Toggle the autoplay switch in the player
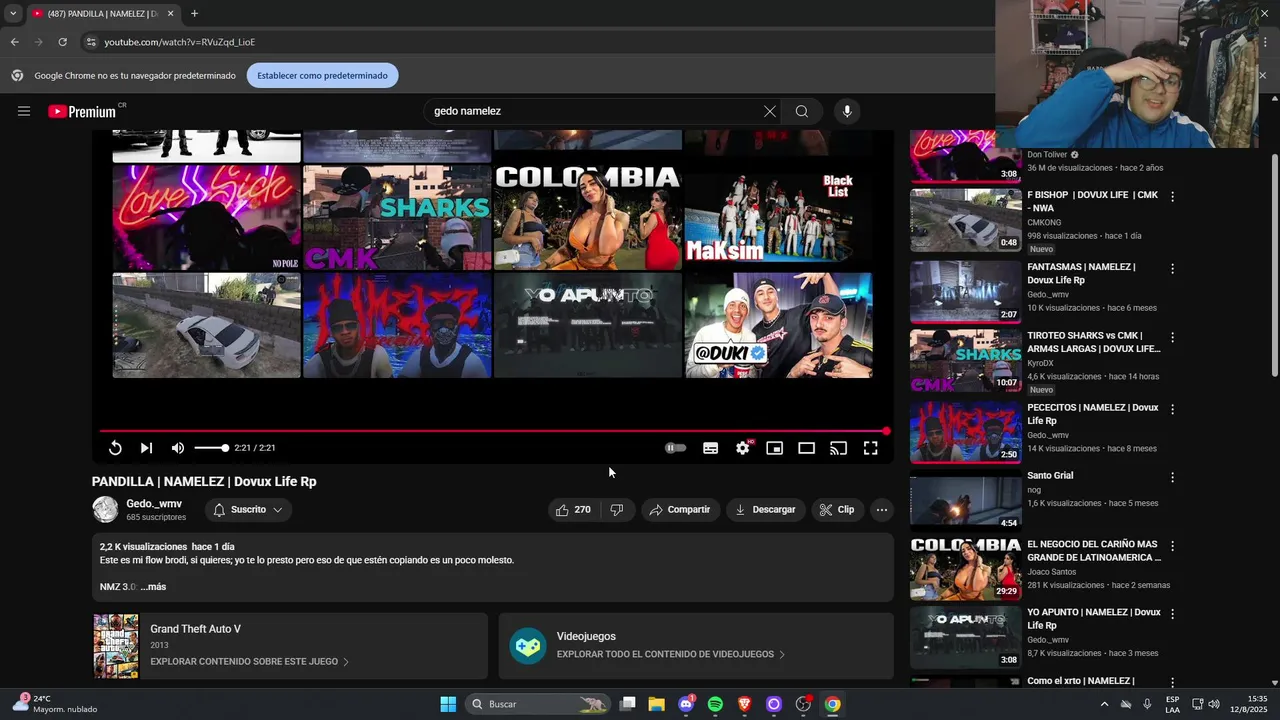The width and height of the screenshot is (1280, 720). [676, 448]
